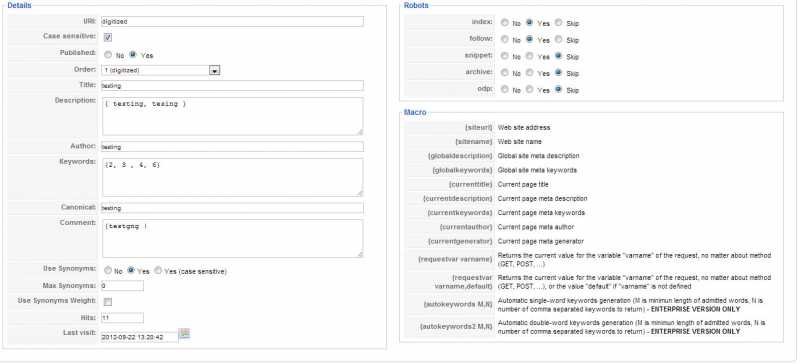Click the Comment textarea resize handle

click(360, 254)
